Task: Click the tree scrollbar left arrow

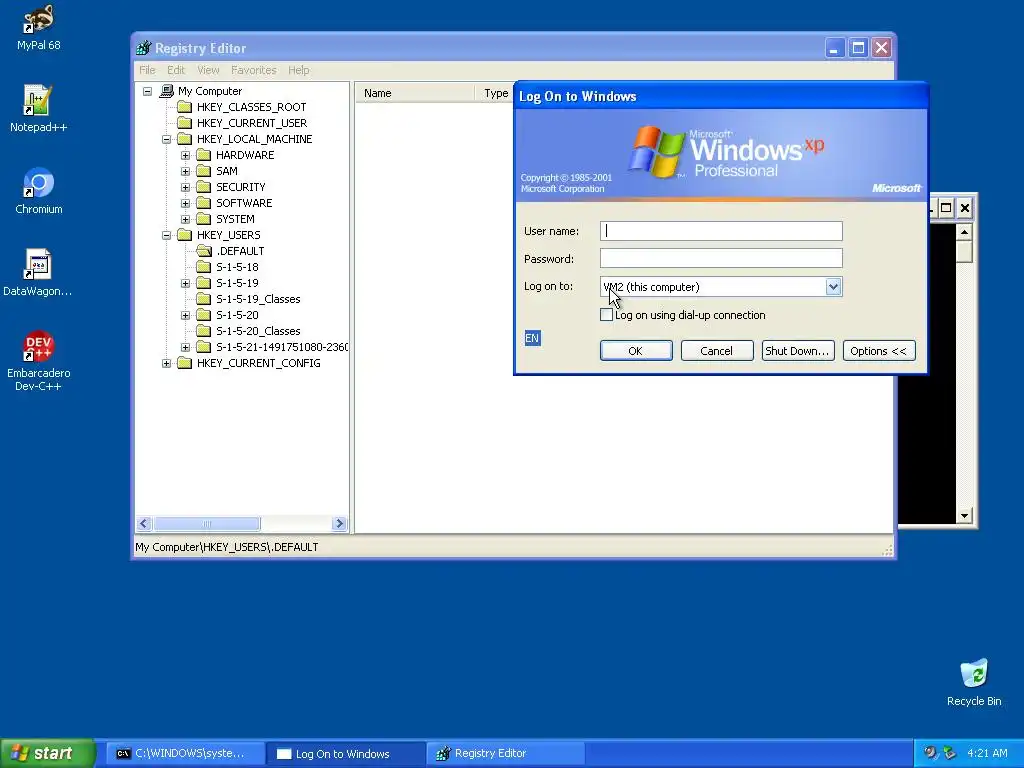Action: point(144,524)
